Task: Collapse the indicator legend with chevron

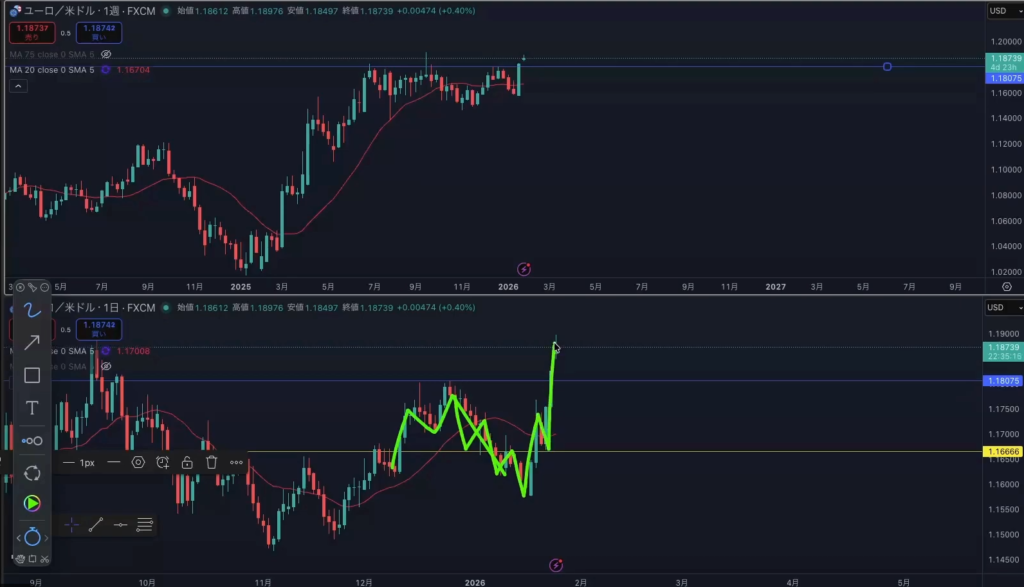Action: (x=19, y=538)
